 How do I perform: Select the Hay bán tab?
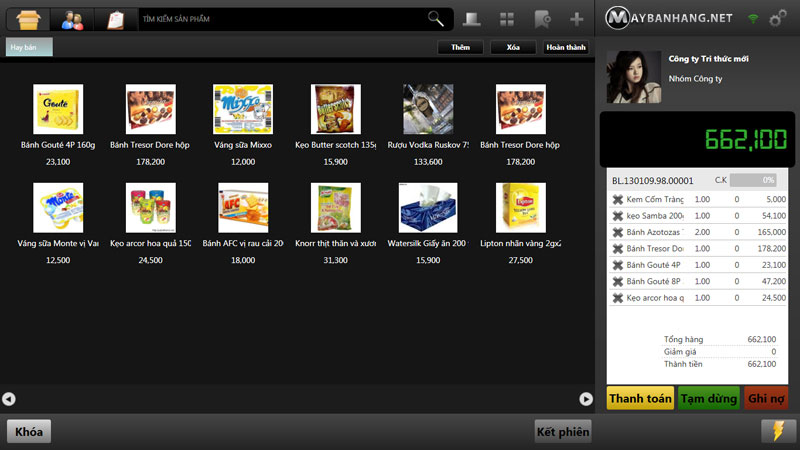(x=29, y=47)
